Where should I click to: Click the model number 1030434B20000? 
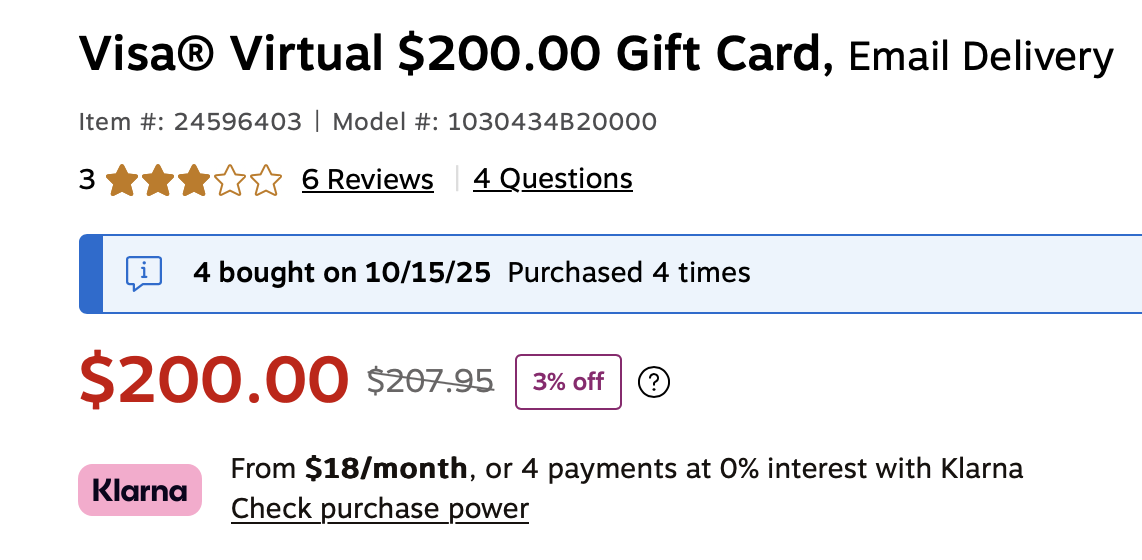click(552, 122)
